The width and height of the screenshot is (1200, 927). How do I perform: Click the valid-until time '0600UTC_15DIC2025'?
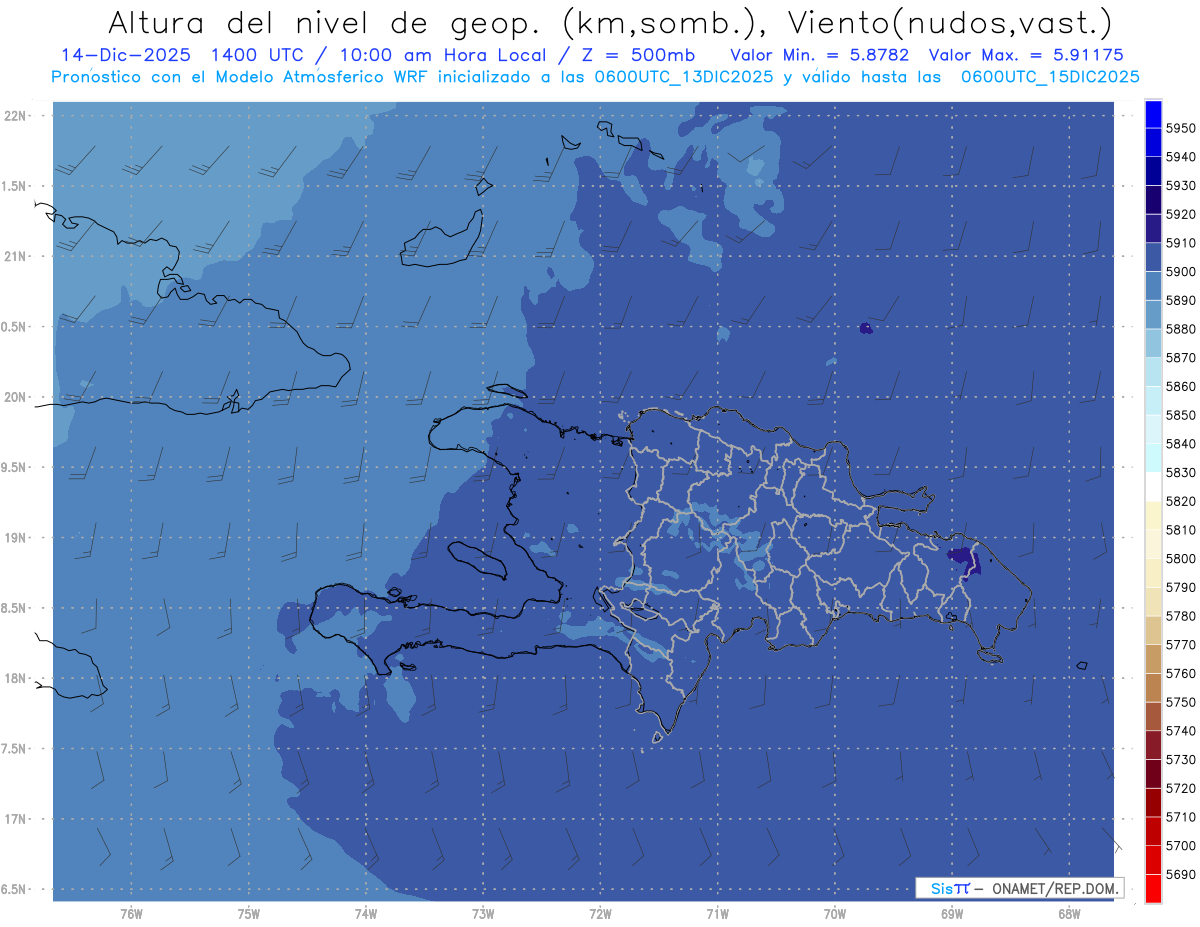click(1049, 77)
